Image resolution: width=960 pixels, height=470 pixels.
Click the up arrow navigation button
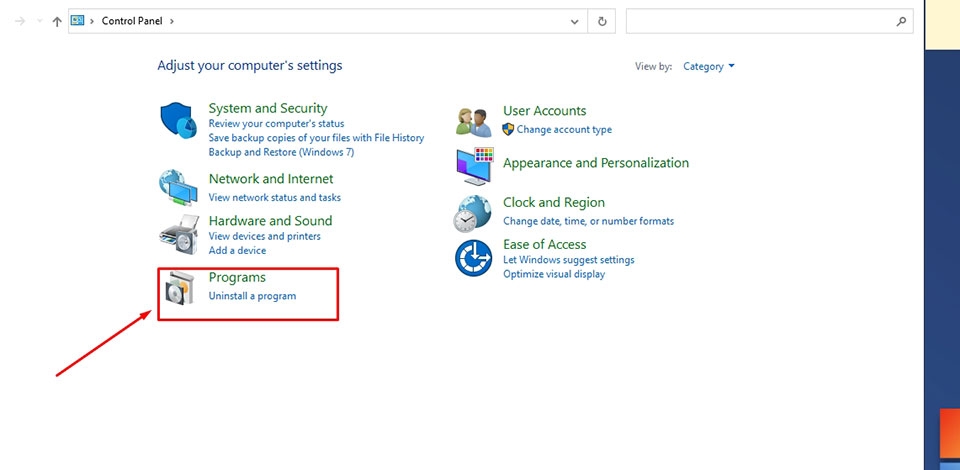[56, 21]
